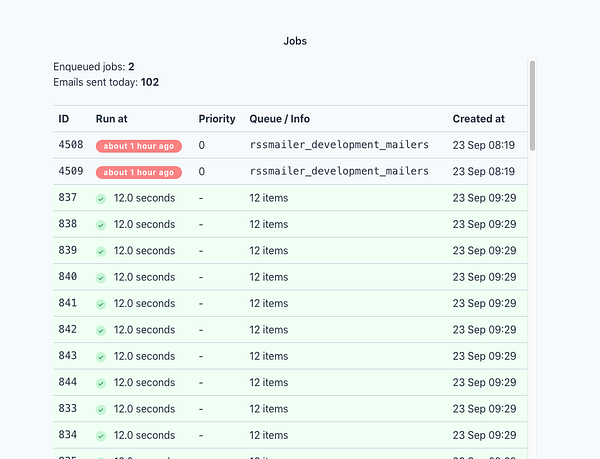Open job ID 4509
The width and height of the screenshot is (600, 459).
(x=71, y=171)
